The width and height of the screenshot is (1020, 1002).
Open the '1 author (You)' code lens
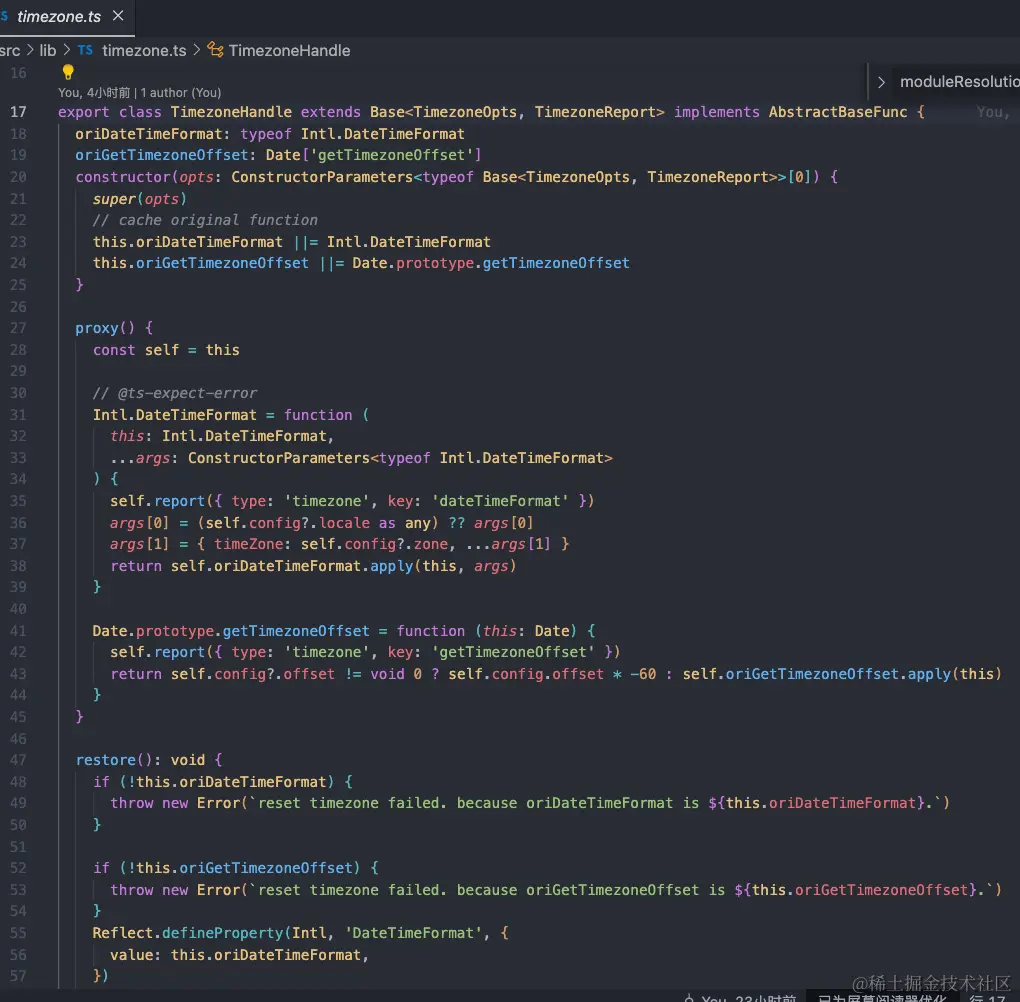[x=181, y=92]
